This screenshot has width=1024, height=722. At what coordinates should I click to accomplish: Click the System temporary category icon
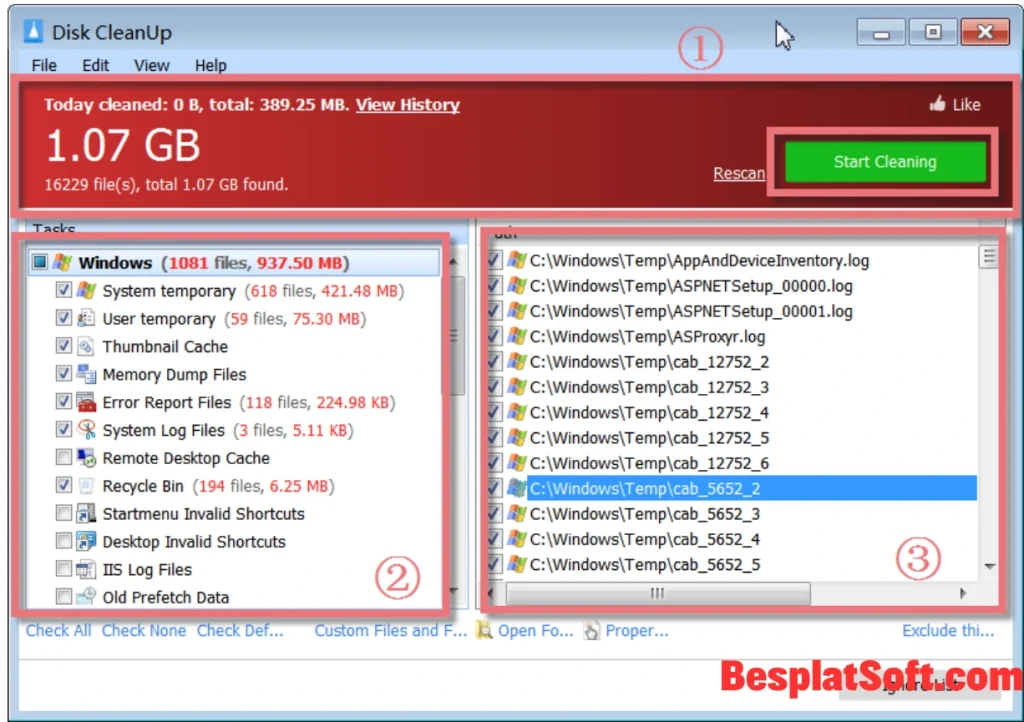point(86,291)
